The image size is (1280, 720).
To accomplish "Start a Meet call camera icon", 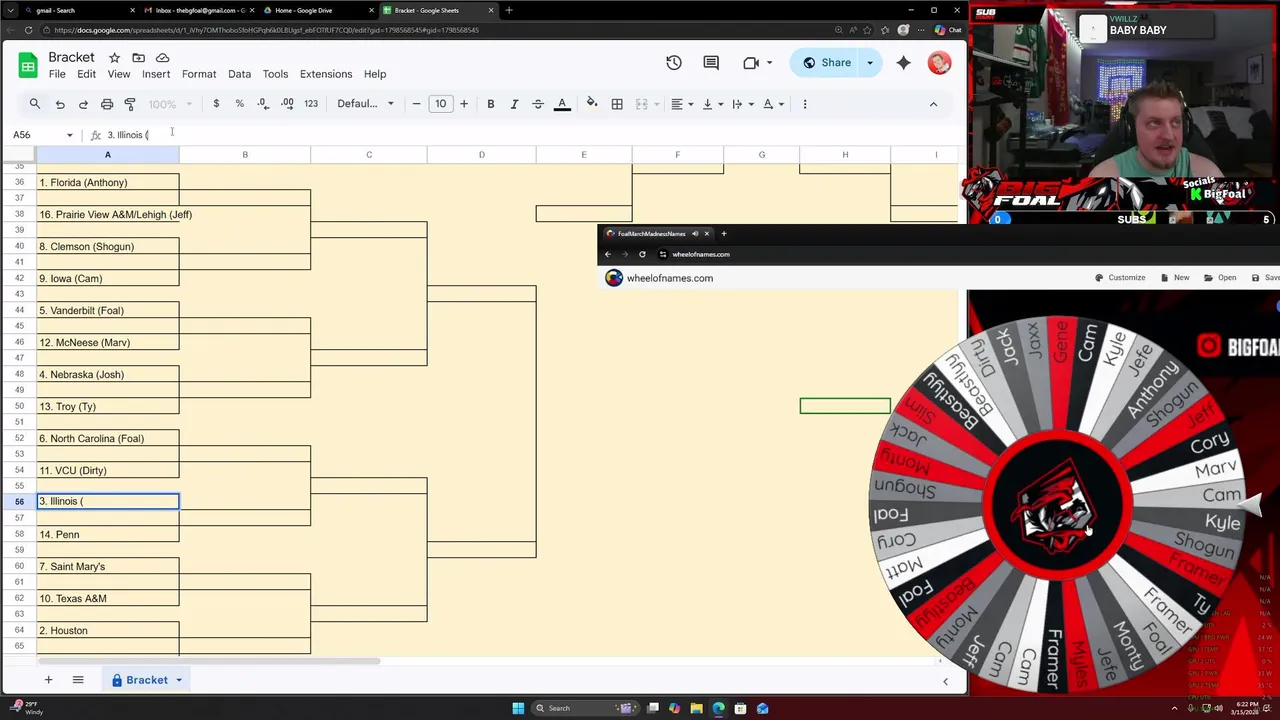I will coord(751,63).
